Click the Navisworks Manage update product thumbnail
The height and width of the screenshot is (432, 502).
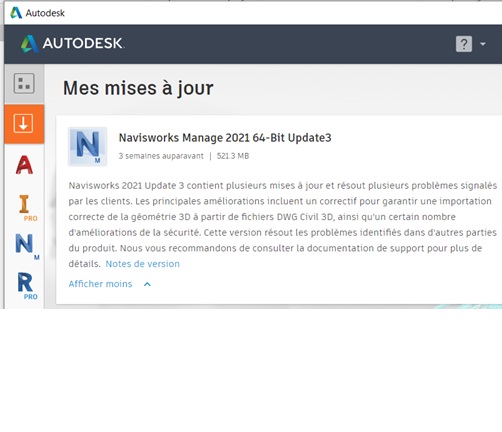click(x=88, y=146)
